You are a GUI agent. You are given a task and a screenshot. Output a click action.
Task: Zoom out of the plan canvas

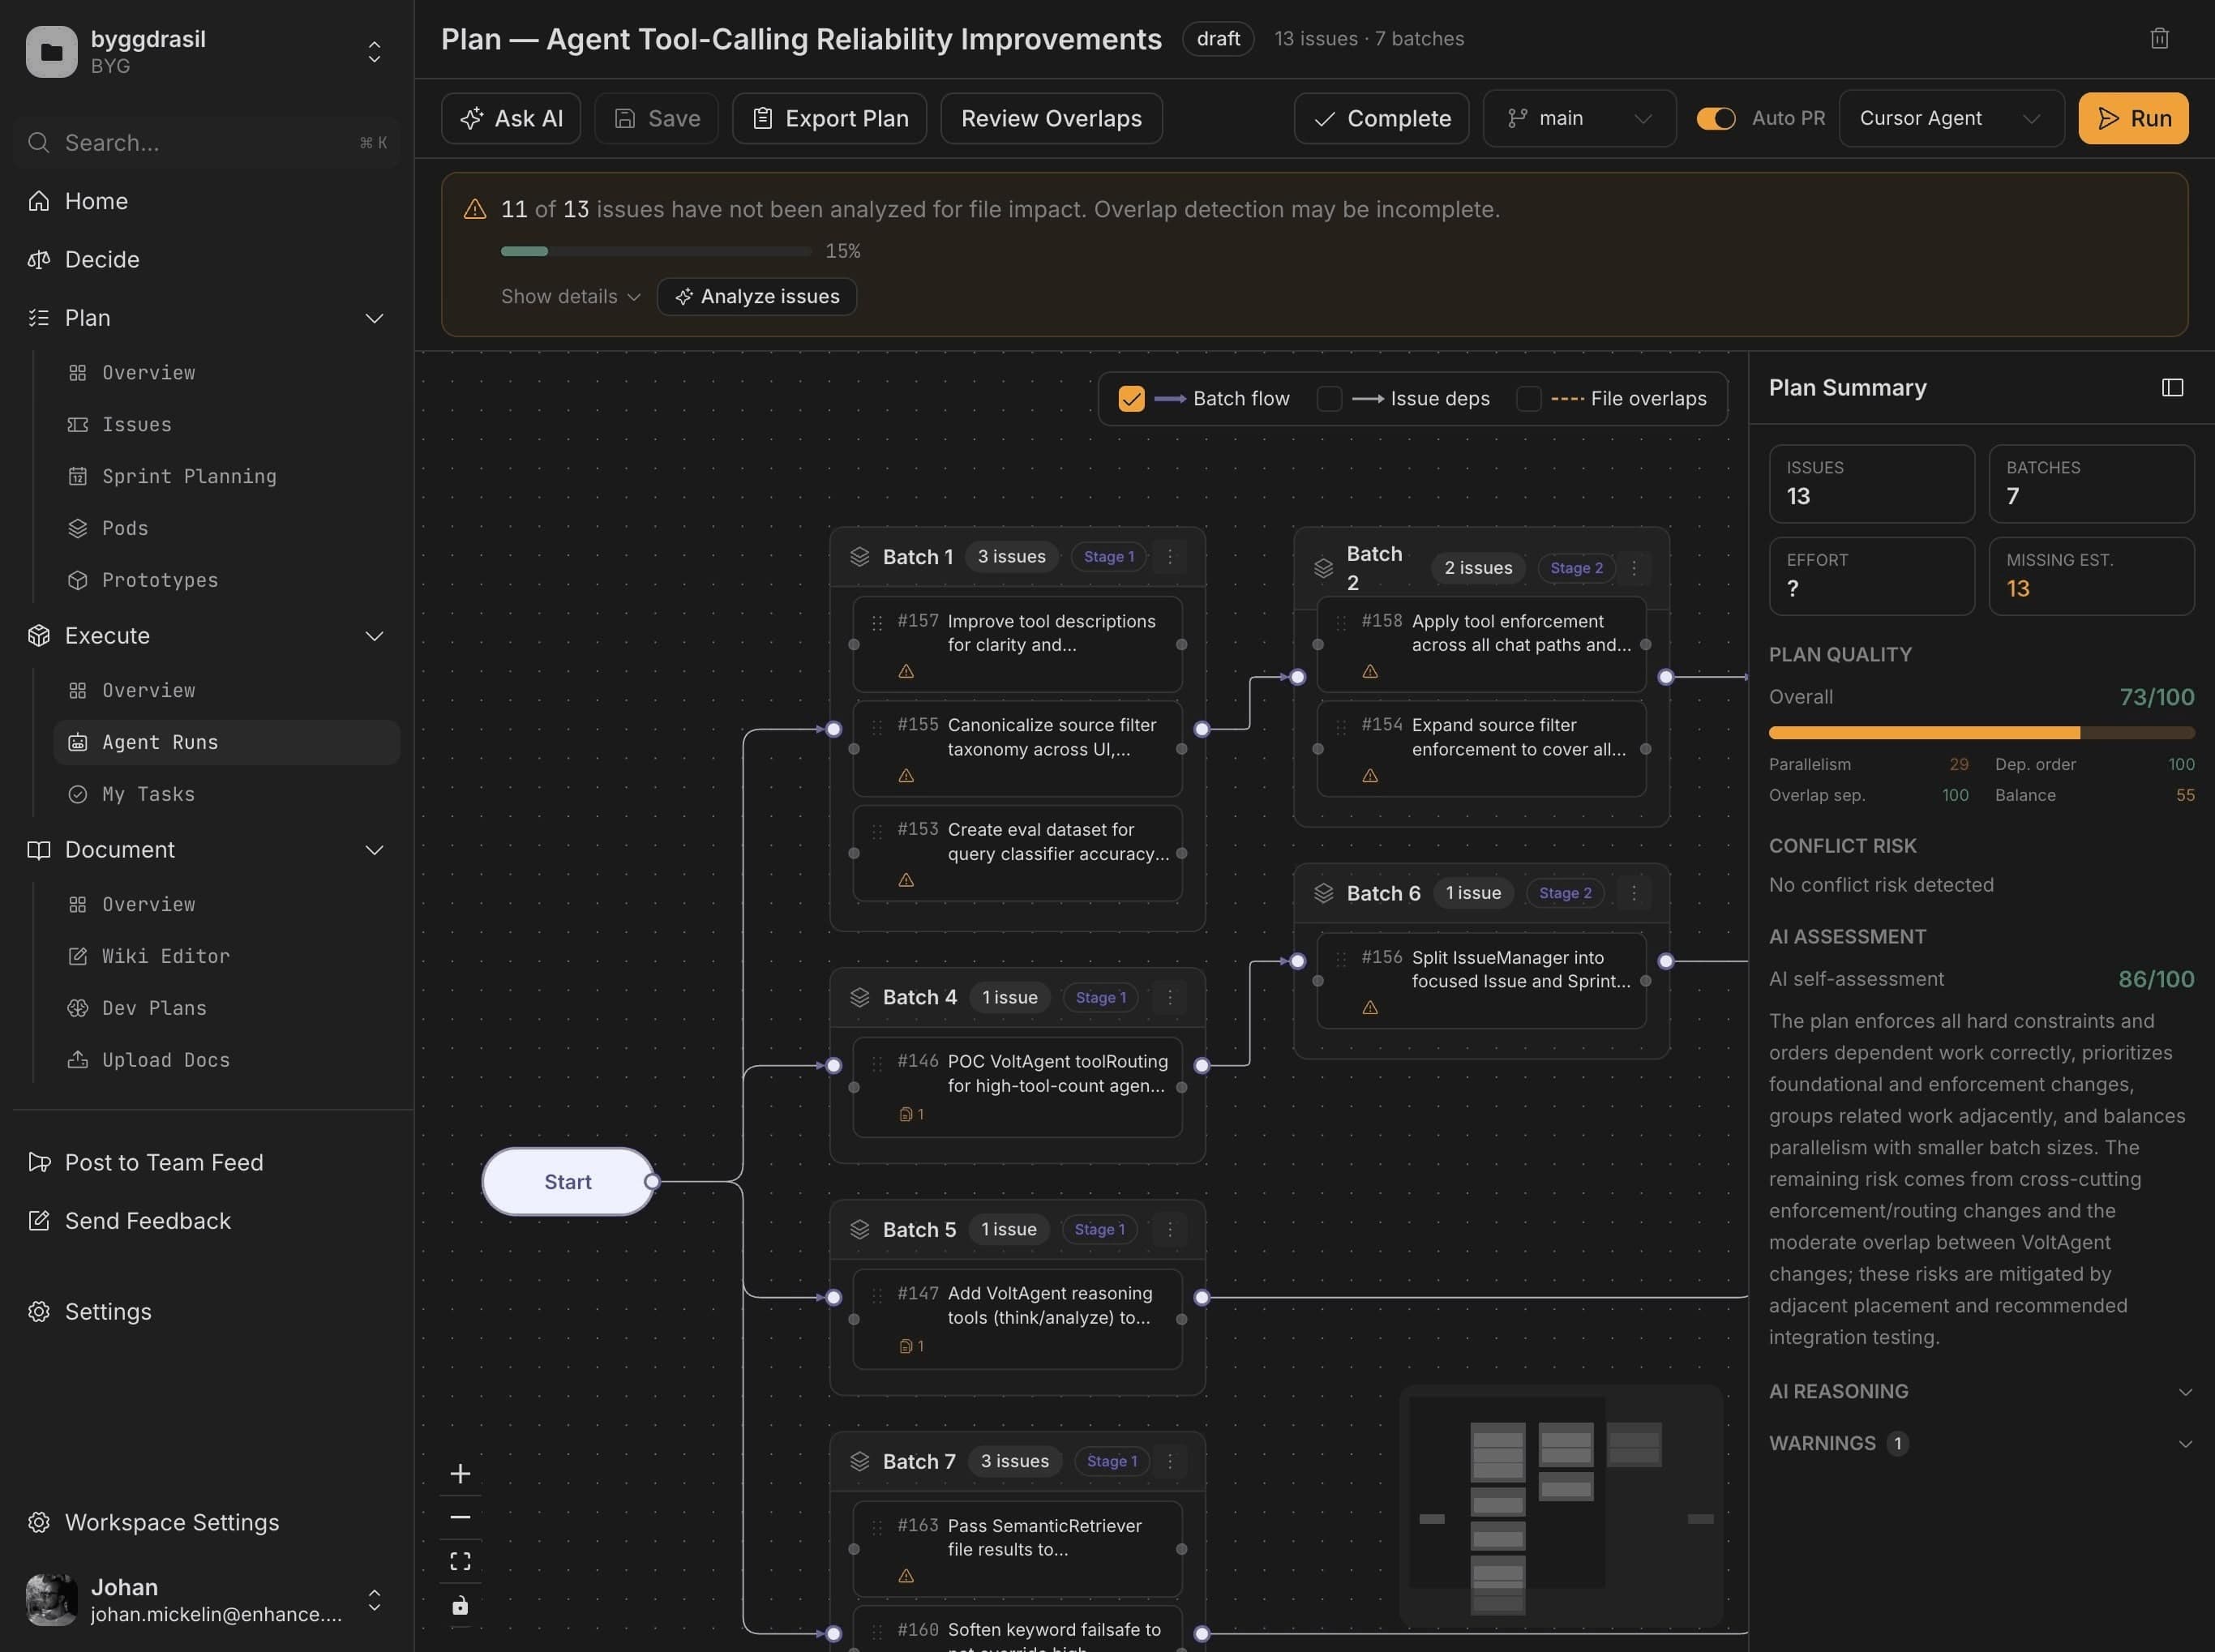461,1517
